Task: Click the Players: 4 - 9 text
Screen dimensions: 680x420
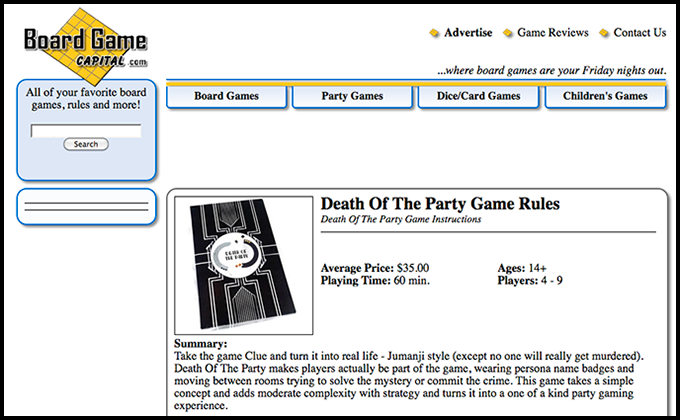Action: [530, 280]
